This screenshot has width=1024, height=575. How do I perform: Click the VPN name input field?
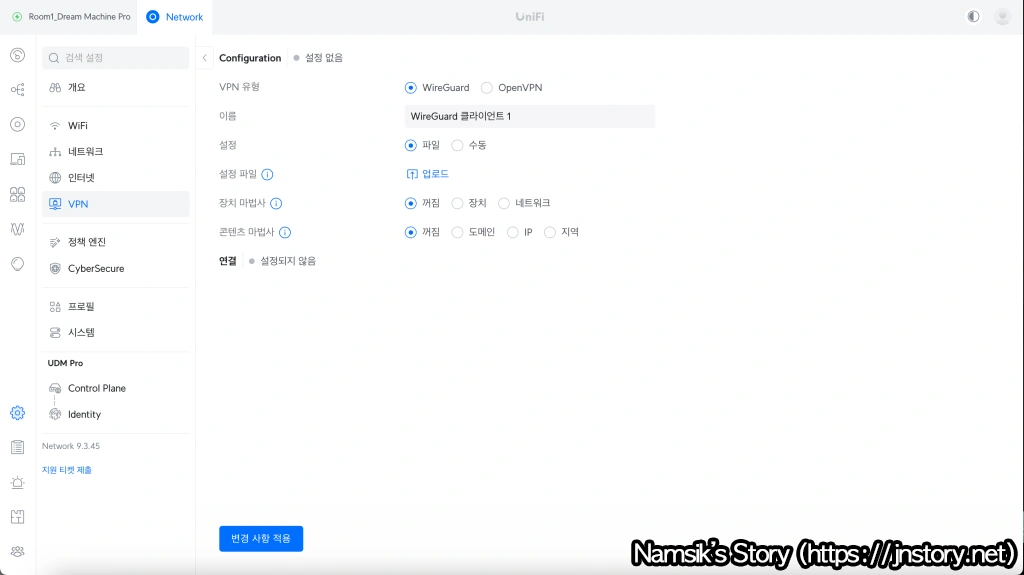coord(529,117)
